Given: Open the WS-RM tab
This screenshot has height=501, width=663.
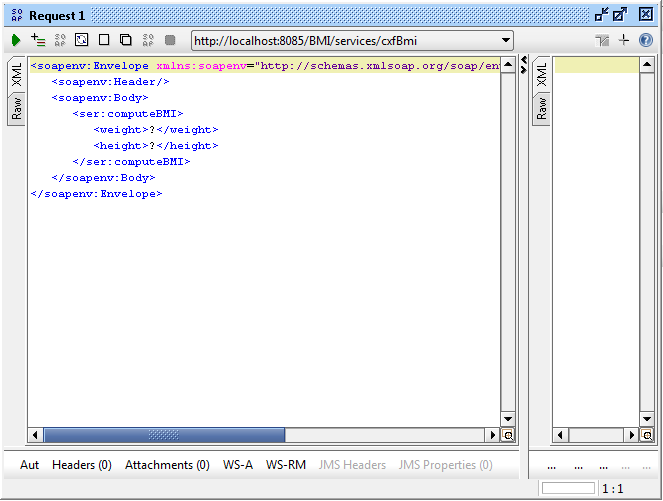Looking at the screenshot, I should pyautogui.click(x=286, y=465).
